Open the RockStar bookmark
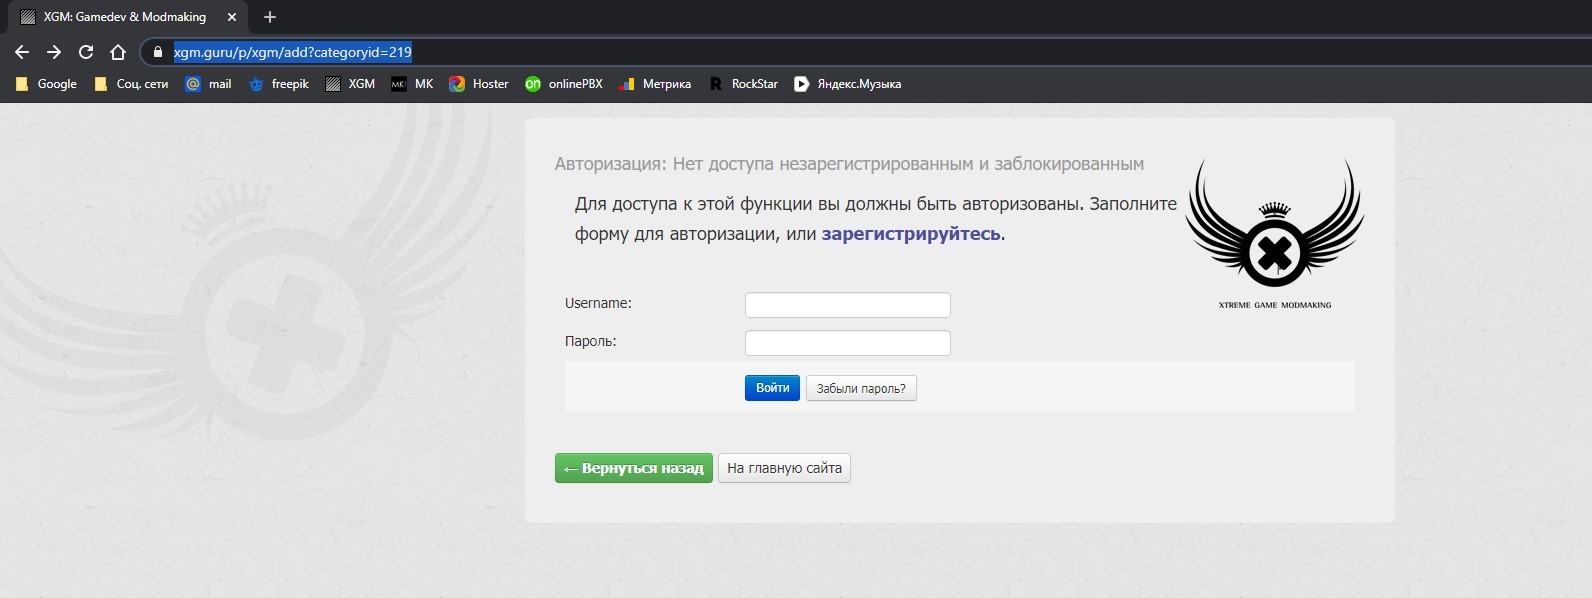 point(743,84)
